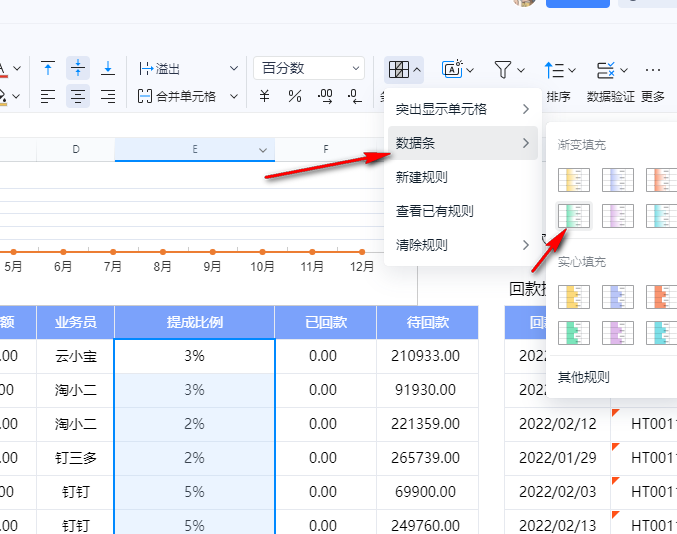Viewport: 677px width, 534px height.
Task: Open conditional formatting grid icon
Action: point(399,69)
